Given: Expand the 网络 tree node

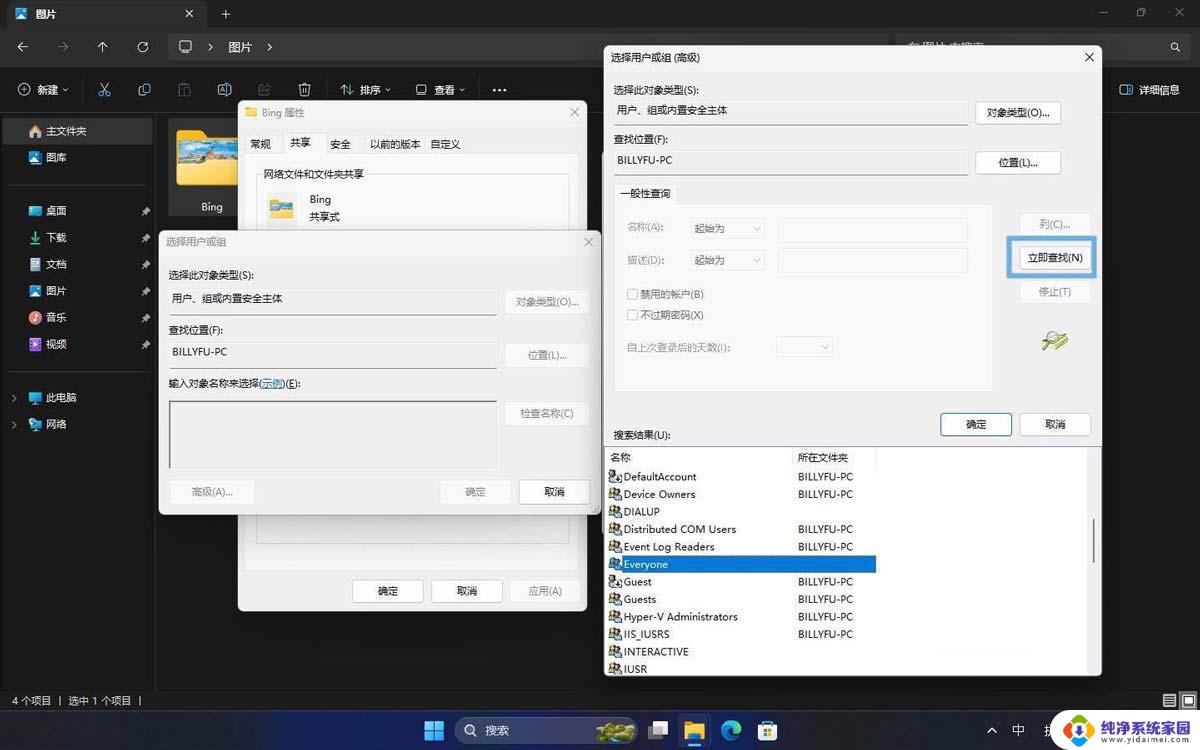Looking at the screenshot, I should [x=14, y=425].
